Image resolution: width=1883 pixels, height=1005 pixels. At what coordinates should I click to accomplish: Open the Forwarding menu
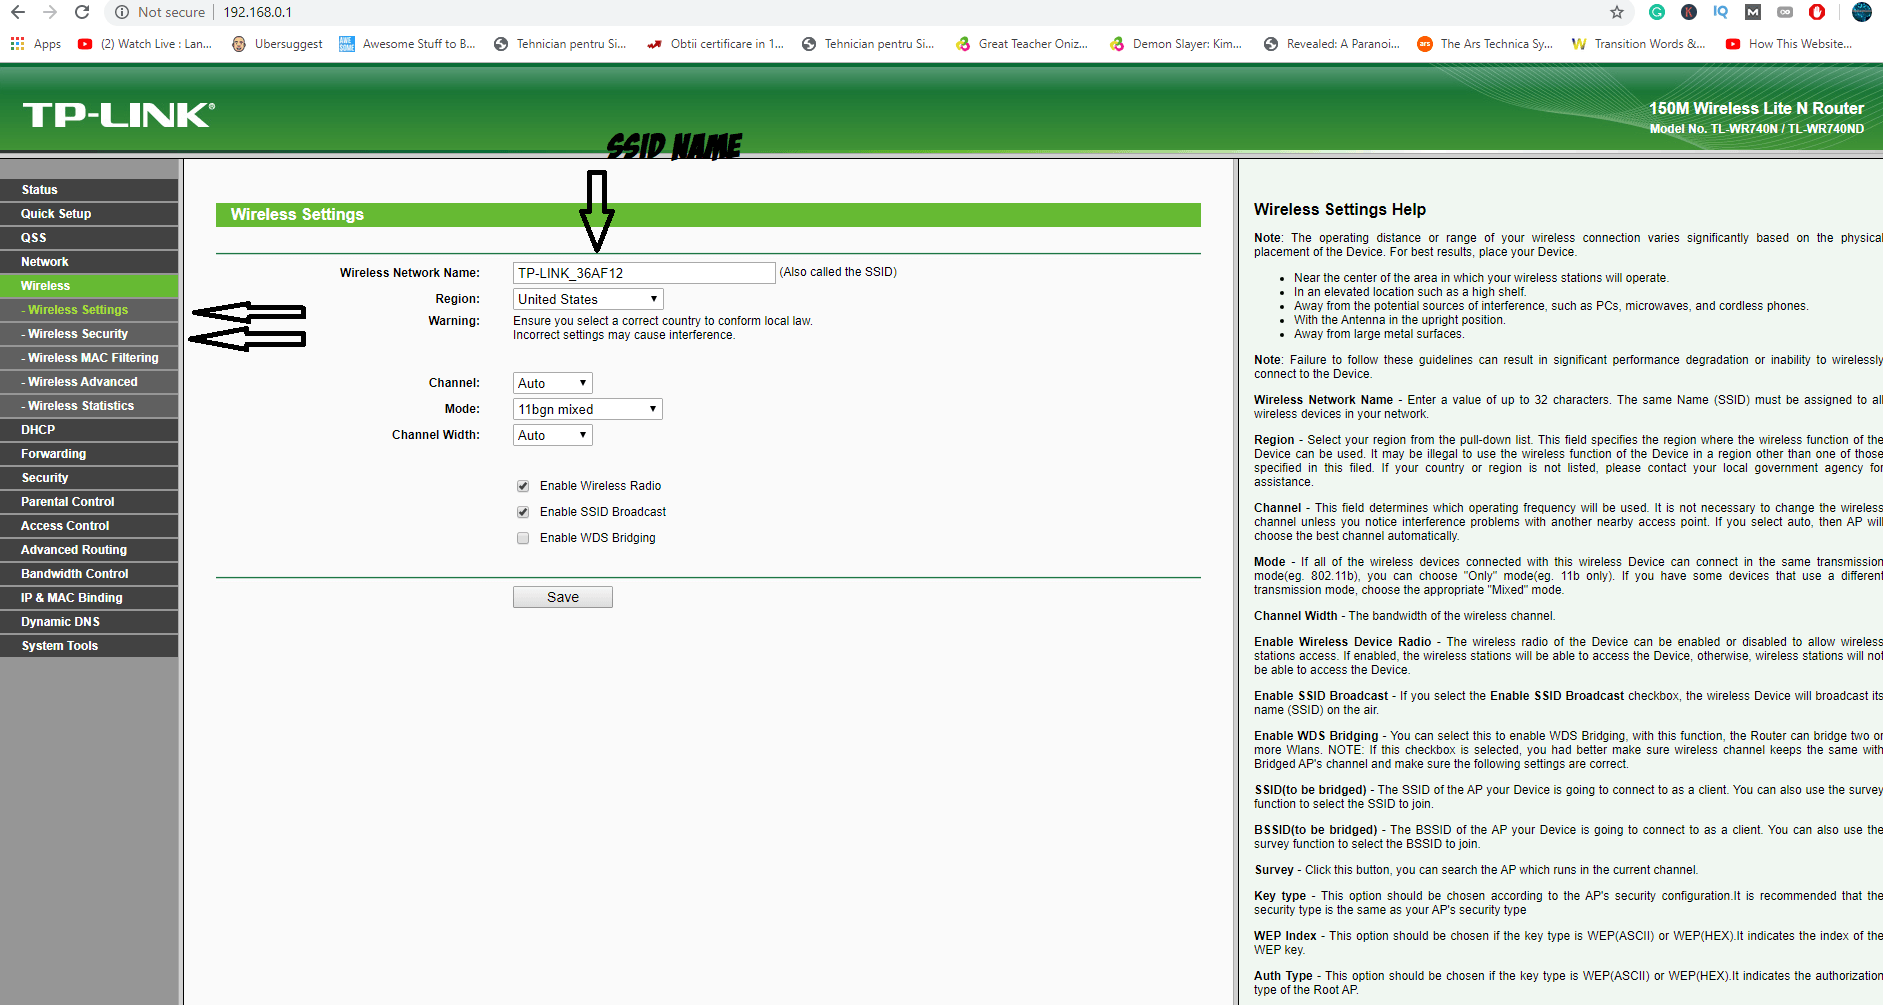click(x=89, y=454)
